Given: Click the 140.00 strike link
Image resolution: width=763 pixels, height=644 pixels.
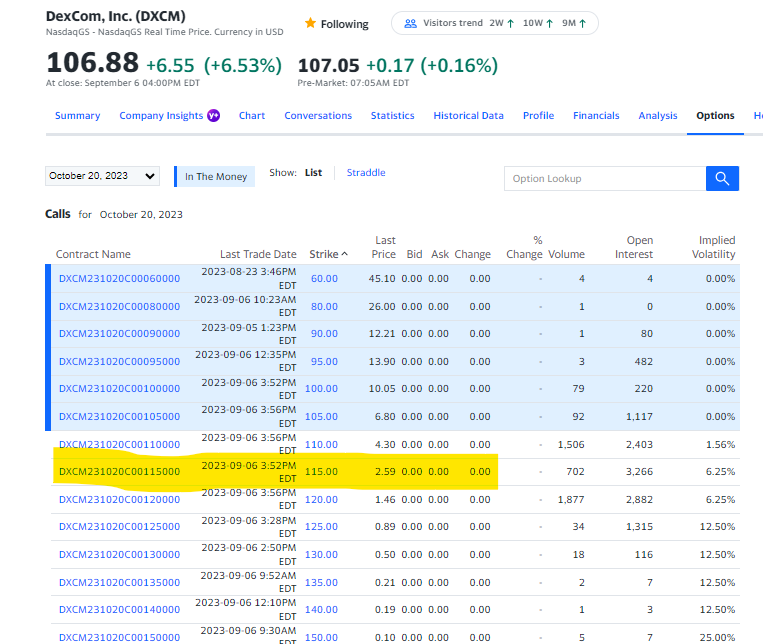Looking at the screenshot, I should [x=321, y=609].
